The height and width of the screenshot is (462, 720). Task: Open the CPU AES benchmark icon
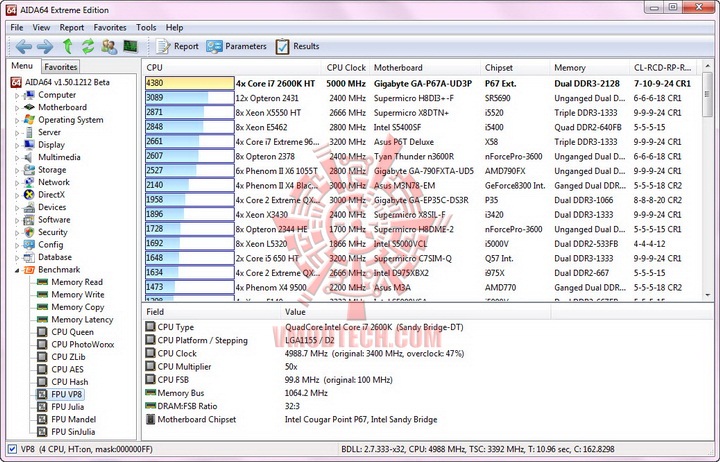click(42, 369)
